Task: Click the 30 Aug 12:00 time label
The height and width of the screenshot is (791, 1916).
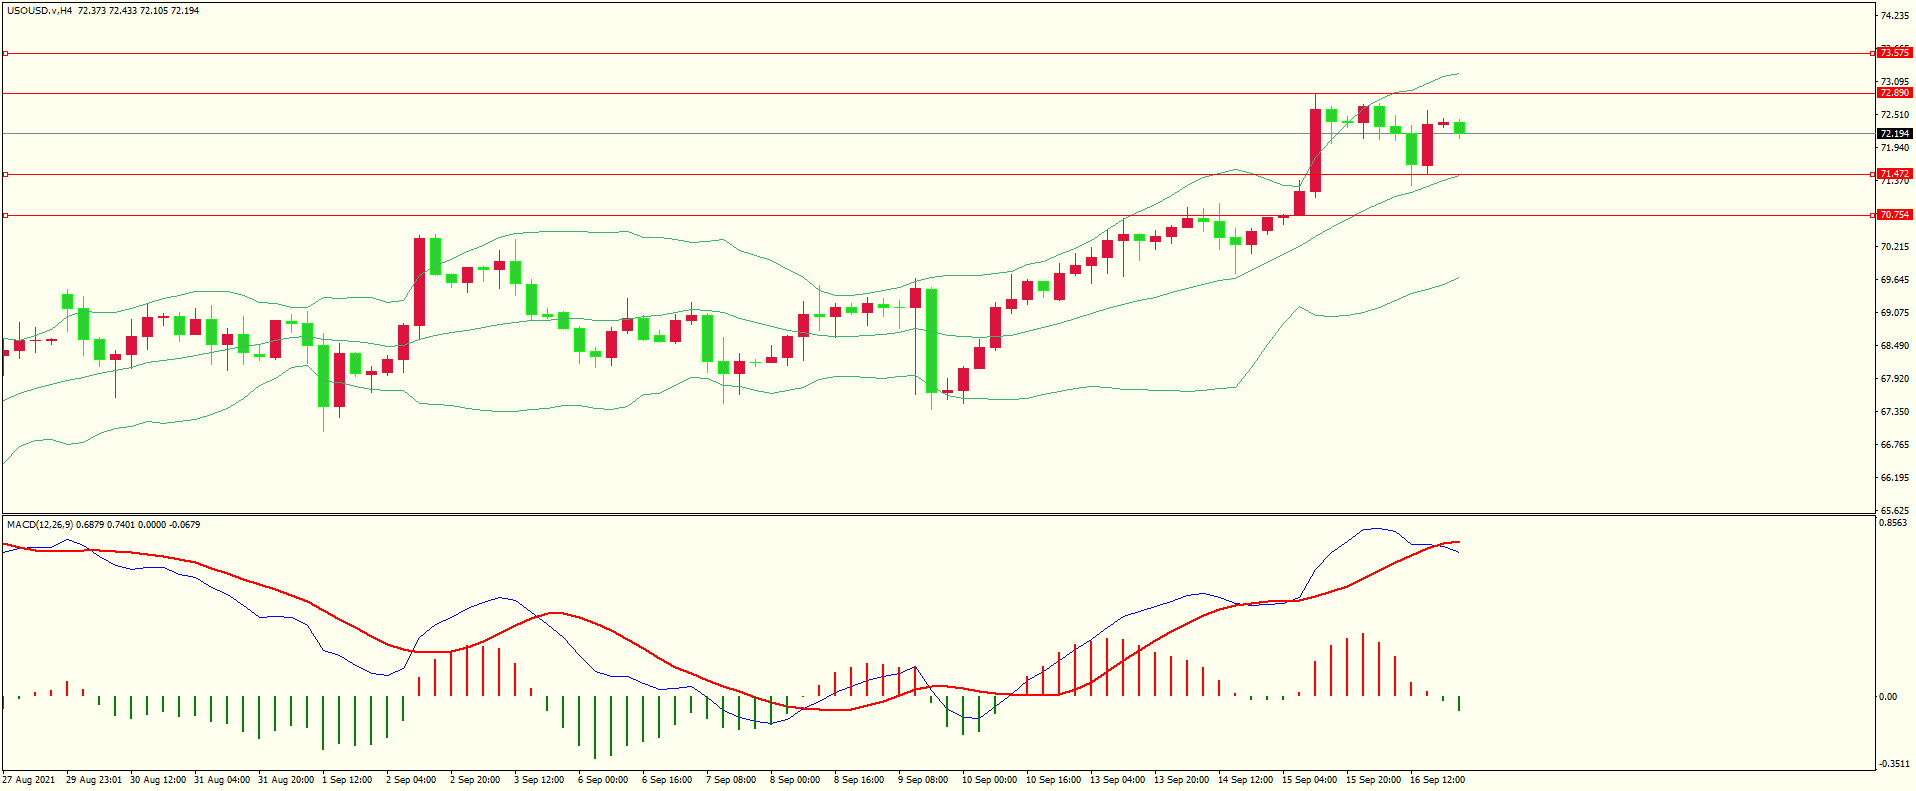Action: tap(158, 780)
